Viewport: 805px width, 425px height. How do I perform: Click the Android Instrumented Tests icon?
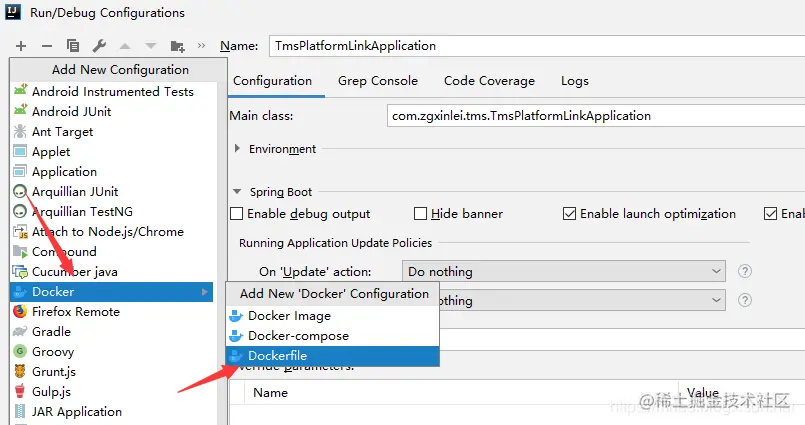click(x=20, y=91)
